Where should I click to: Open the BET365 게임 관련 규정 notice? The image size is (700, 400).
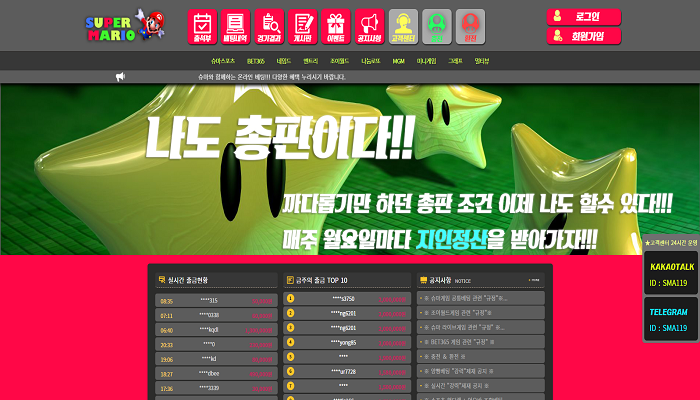(480, 342)
